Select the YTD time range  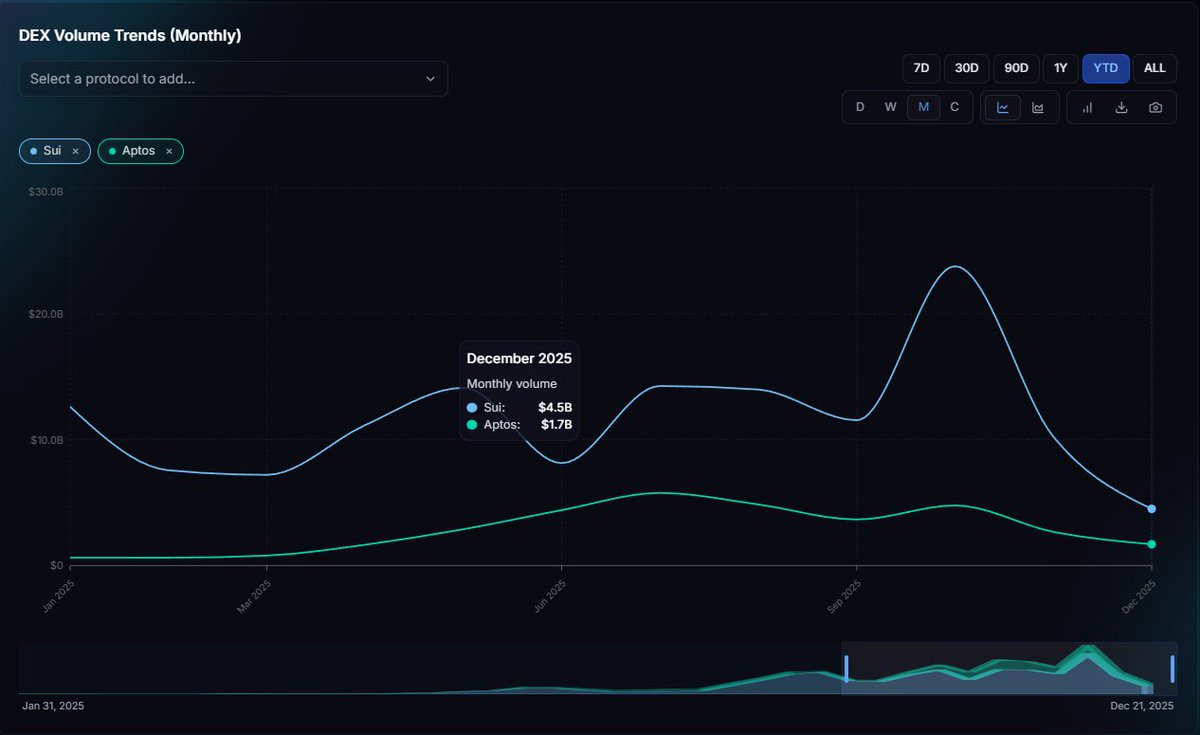click(1106, 68)
